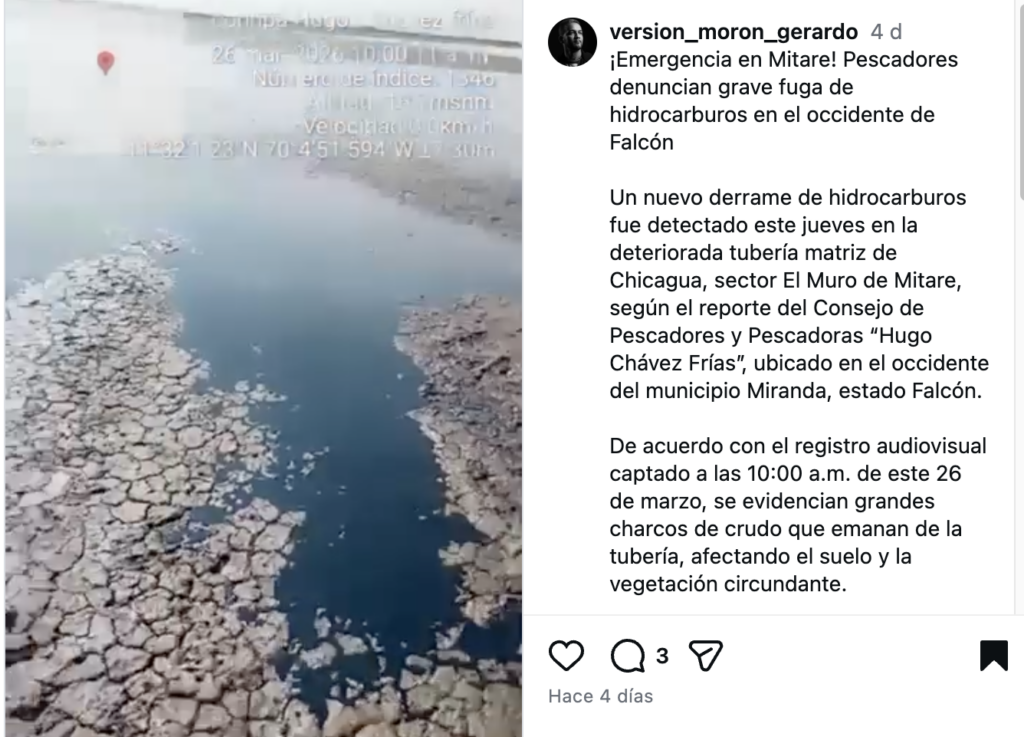Click the caption scrollbar on the right edge
The image size is (1024, 737).
(x=1019, y=98)
